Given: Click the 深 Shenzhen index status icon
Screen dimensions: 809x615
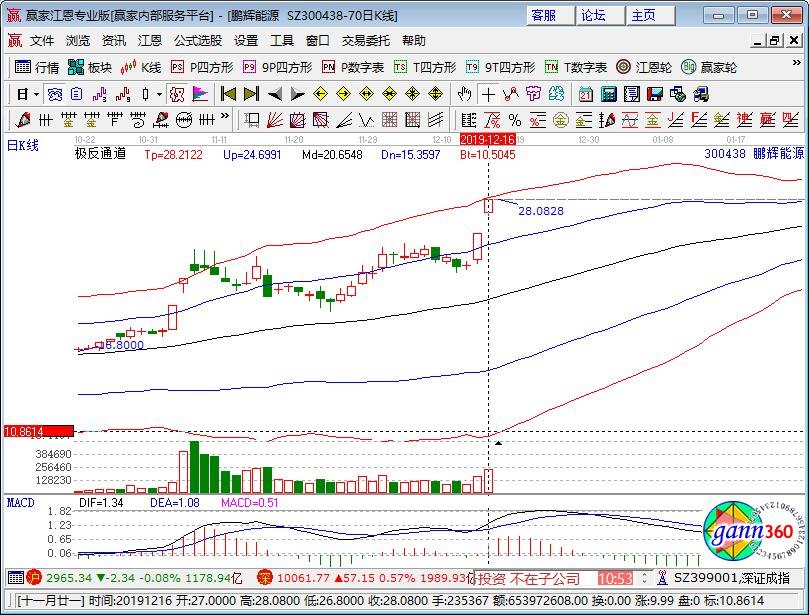Looking at the screenshot, I should click(x=265, y=577).
